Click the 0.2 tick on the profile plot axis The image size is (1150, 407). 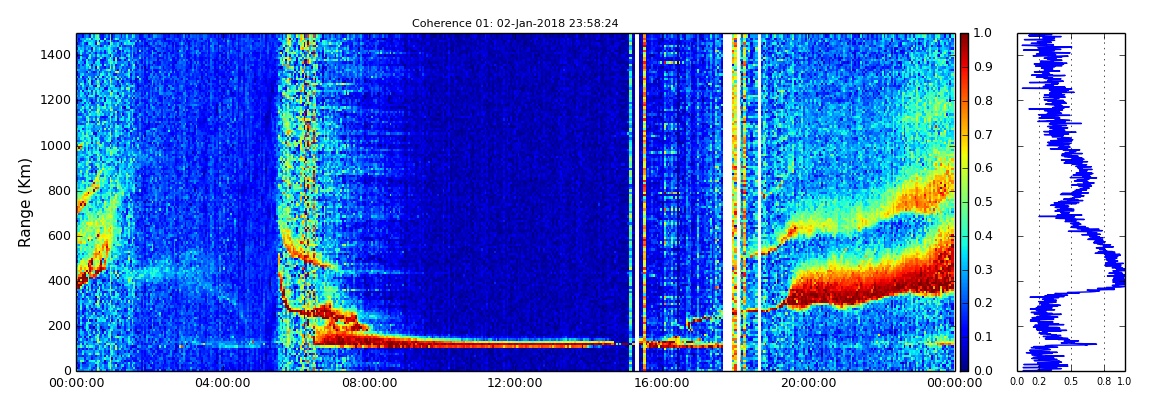tap(1039, 382)
